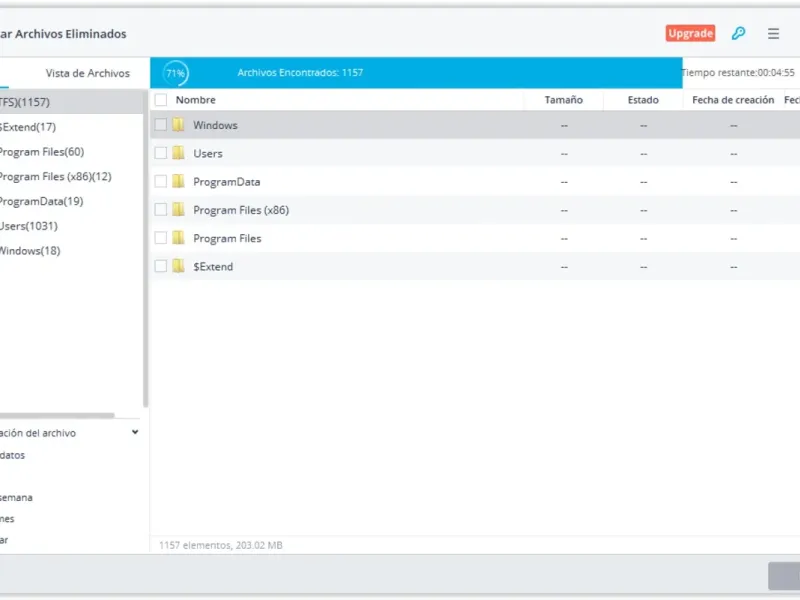This screenshot has width=800, height=600.
Task: Tick the checkbox for the Program Files row
Action: 161,238
